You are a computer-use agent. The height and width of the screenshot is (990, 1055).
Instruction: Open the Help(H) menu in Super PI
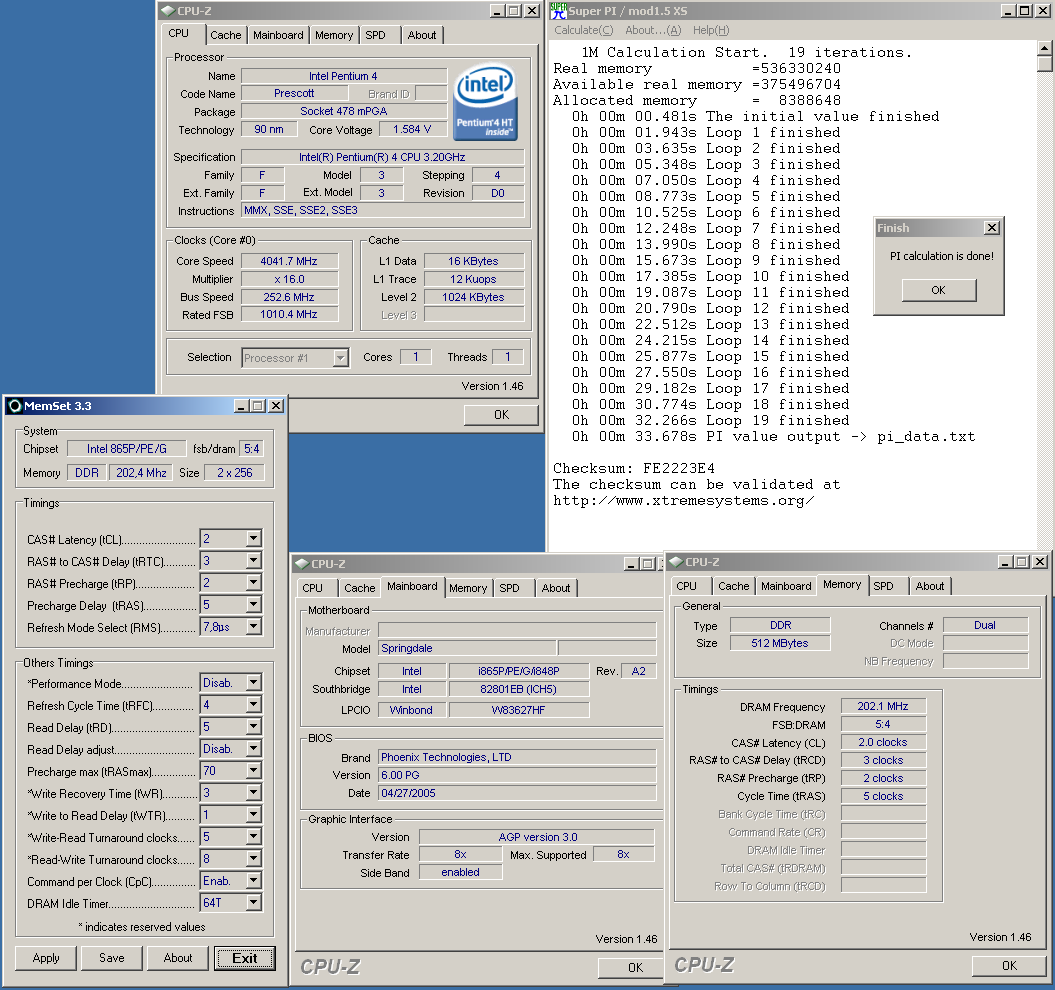point(711,30)
